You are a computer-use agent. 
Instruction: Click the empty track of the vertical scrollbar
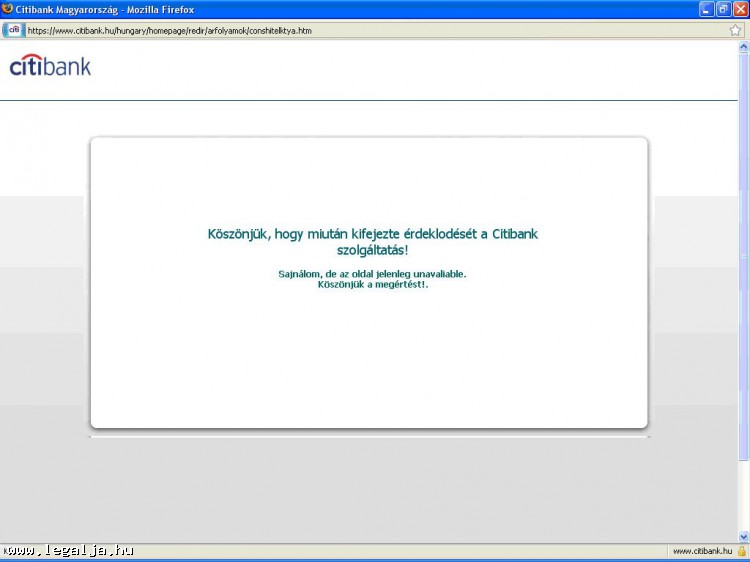click(x=743, y=495)
